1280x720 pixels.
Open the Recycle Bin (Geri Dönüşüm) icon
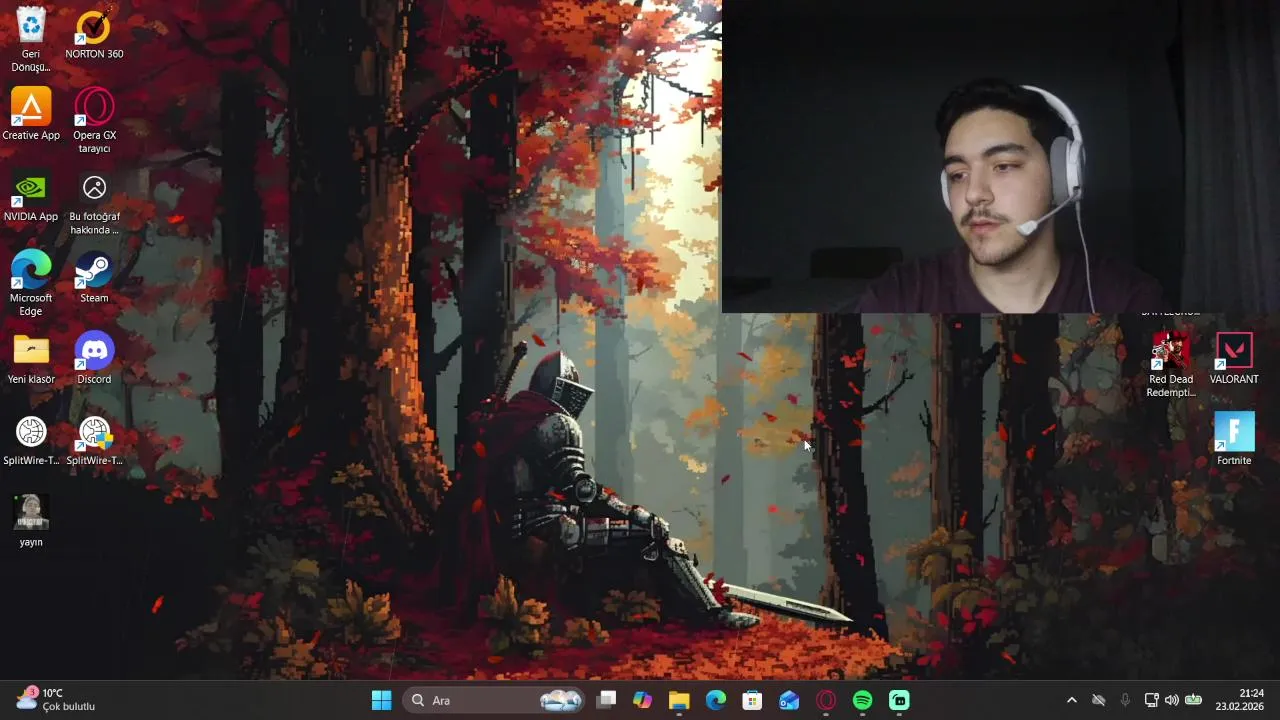[x=31, y=38]
